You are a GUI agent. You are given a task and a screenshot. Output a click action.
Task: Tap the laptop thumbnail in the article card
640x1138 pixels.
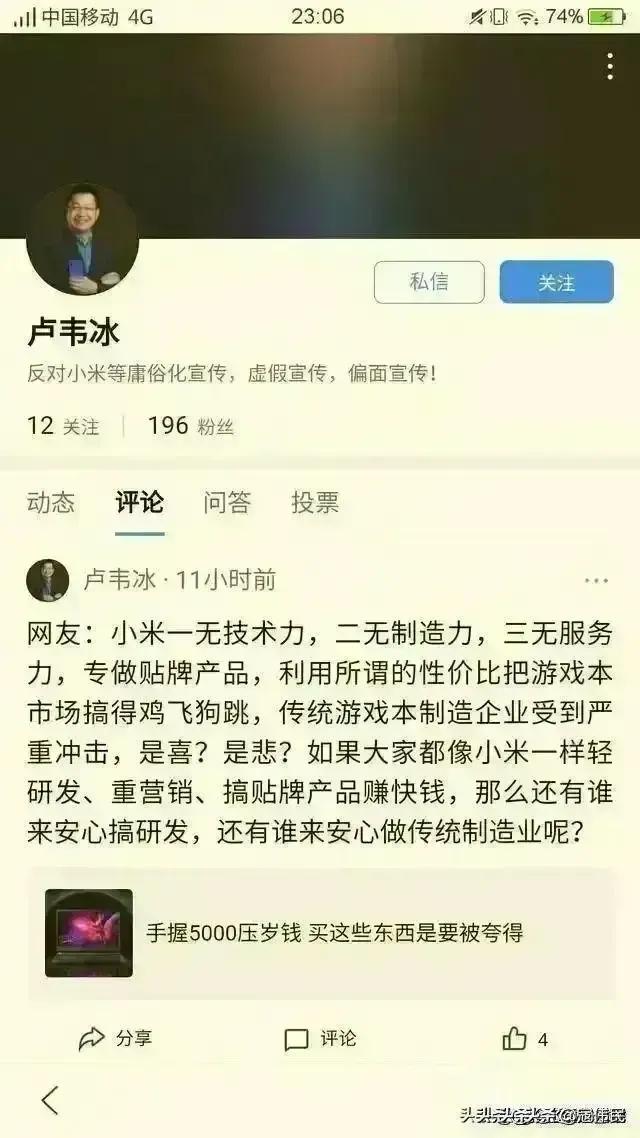(x=89, y=933)
